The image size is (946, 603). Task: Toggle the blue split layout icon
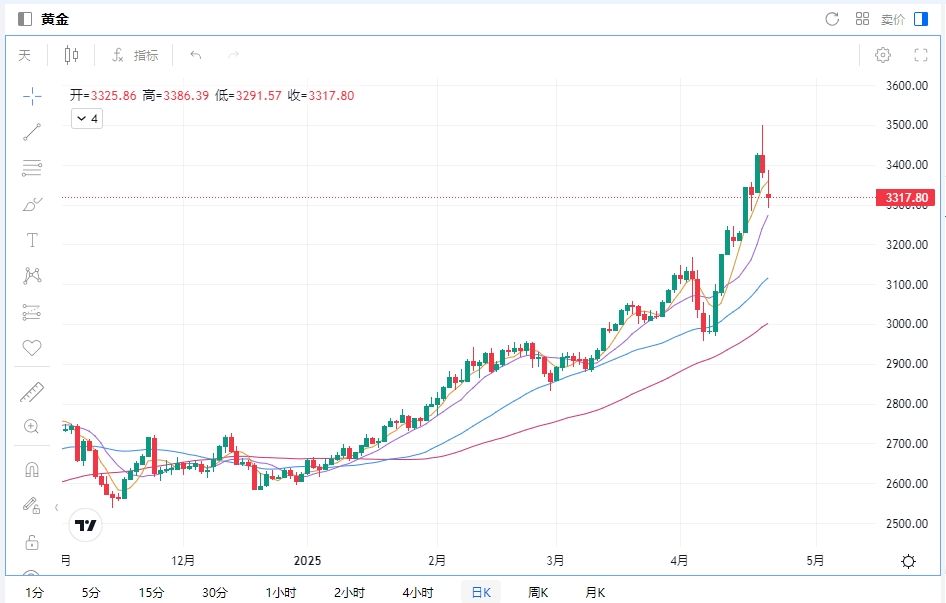[x=921, y=19]
